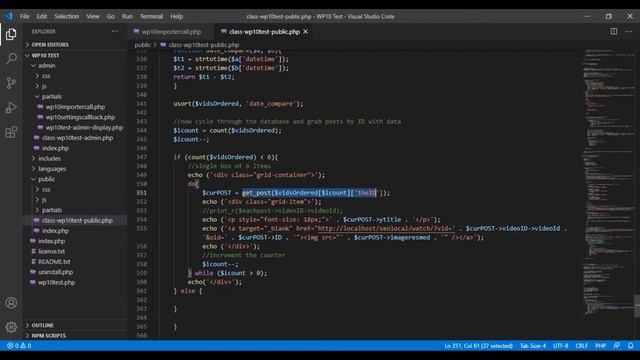The image size is (640, 360).
Task: Click line number 351 in the gutter
Action: (141, 193)
